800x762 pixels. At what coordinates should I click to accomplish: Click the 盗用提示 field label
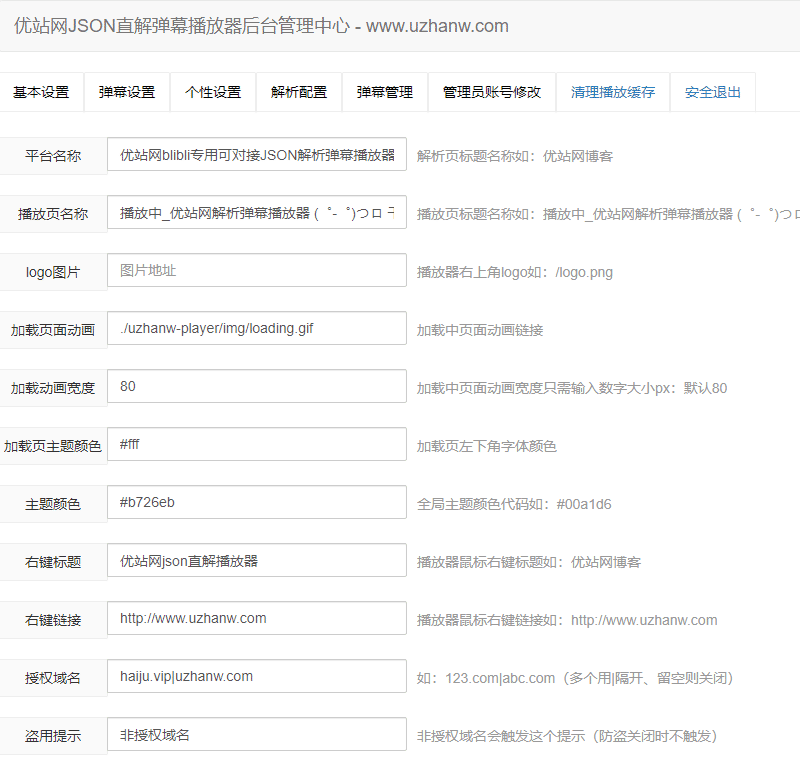(x=53, y=736)
